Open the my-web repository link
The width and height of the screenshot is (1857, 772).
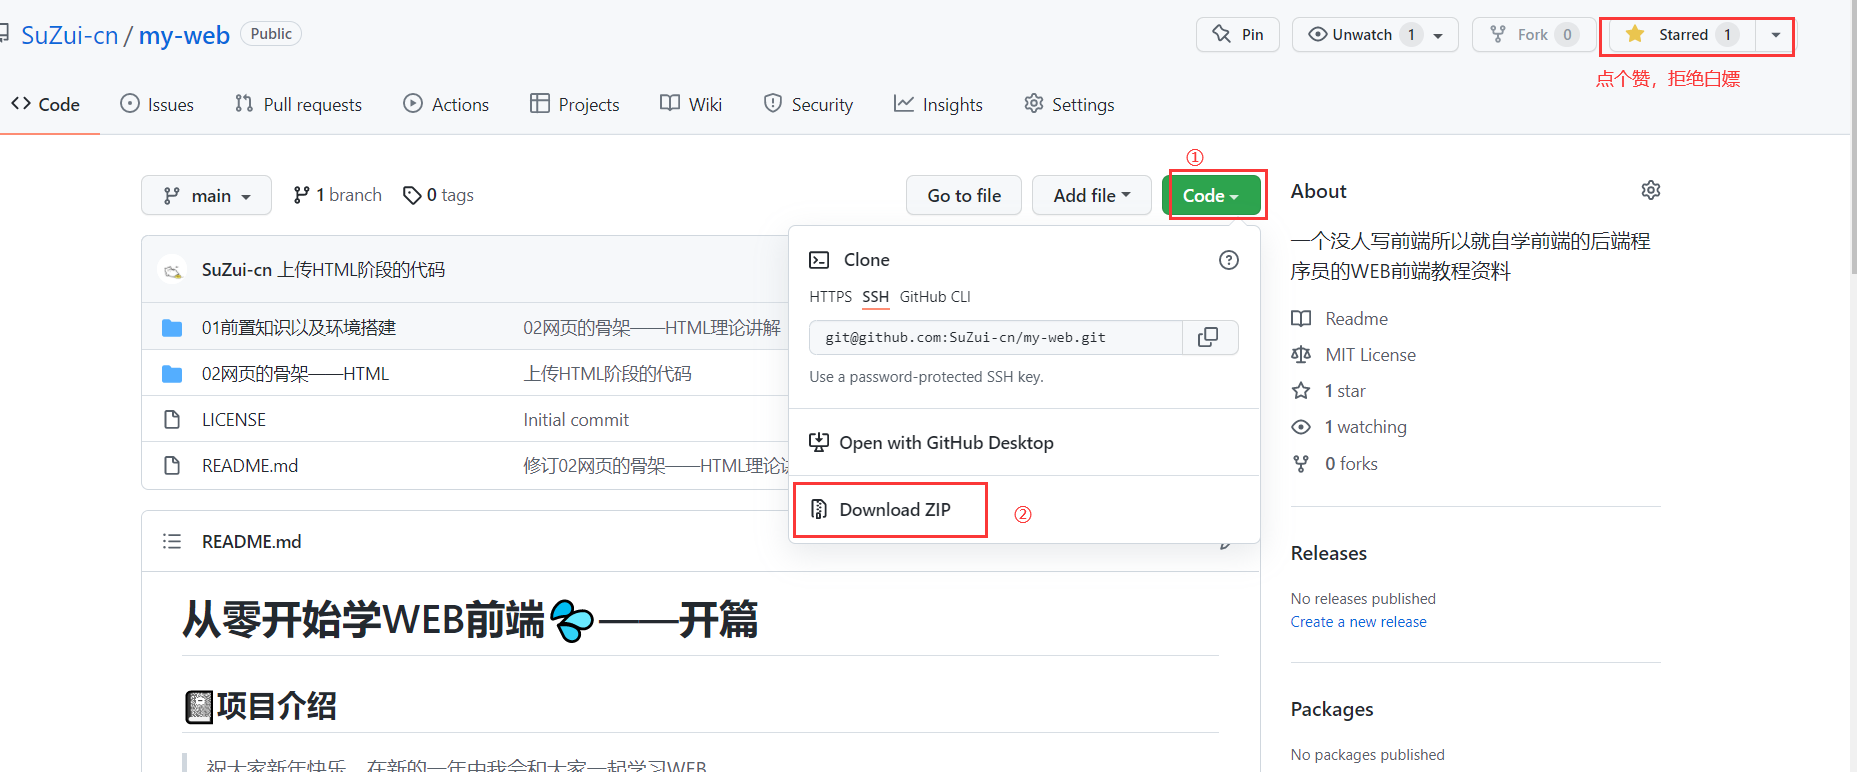184,35
